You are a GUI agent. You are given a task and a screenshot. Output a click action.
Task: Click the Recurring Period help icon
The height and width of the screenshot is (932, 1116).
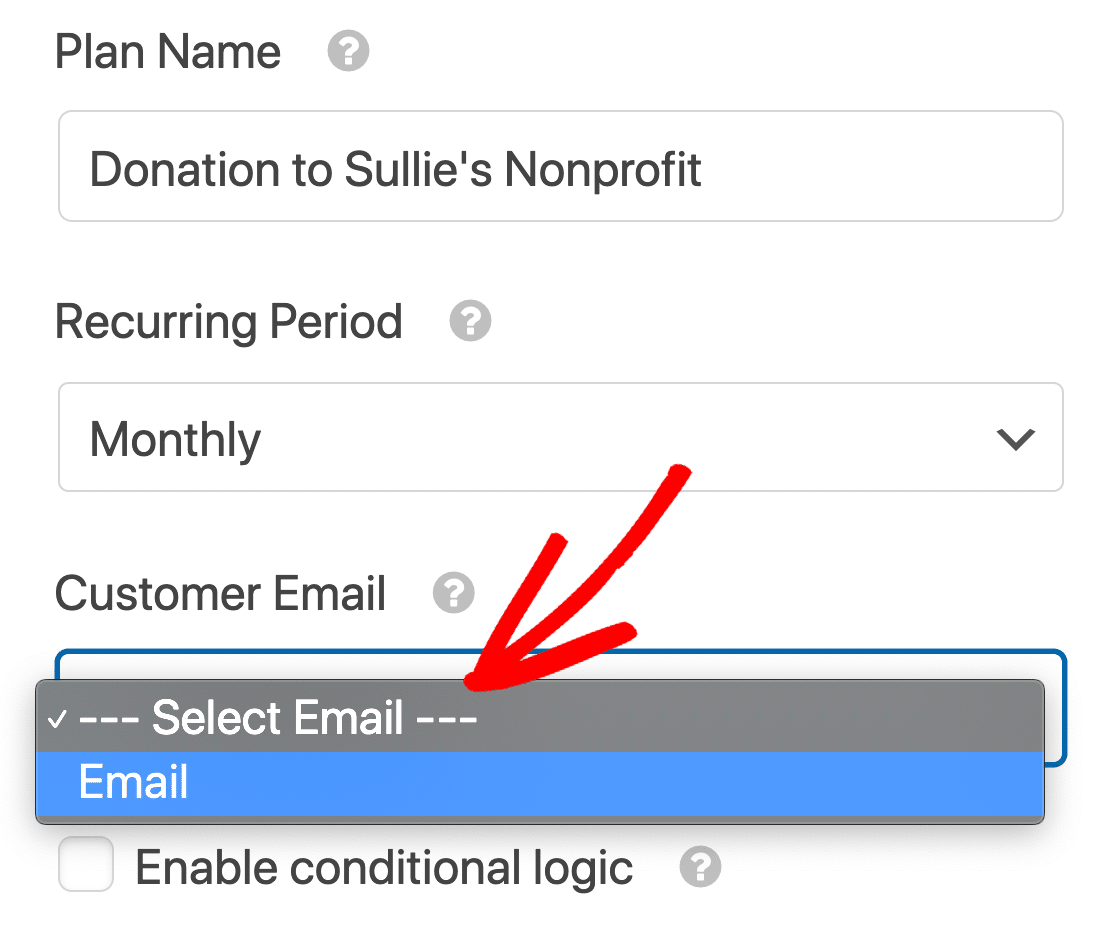coord(470,322)
